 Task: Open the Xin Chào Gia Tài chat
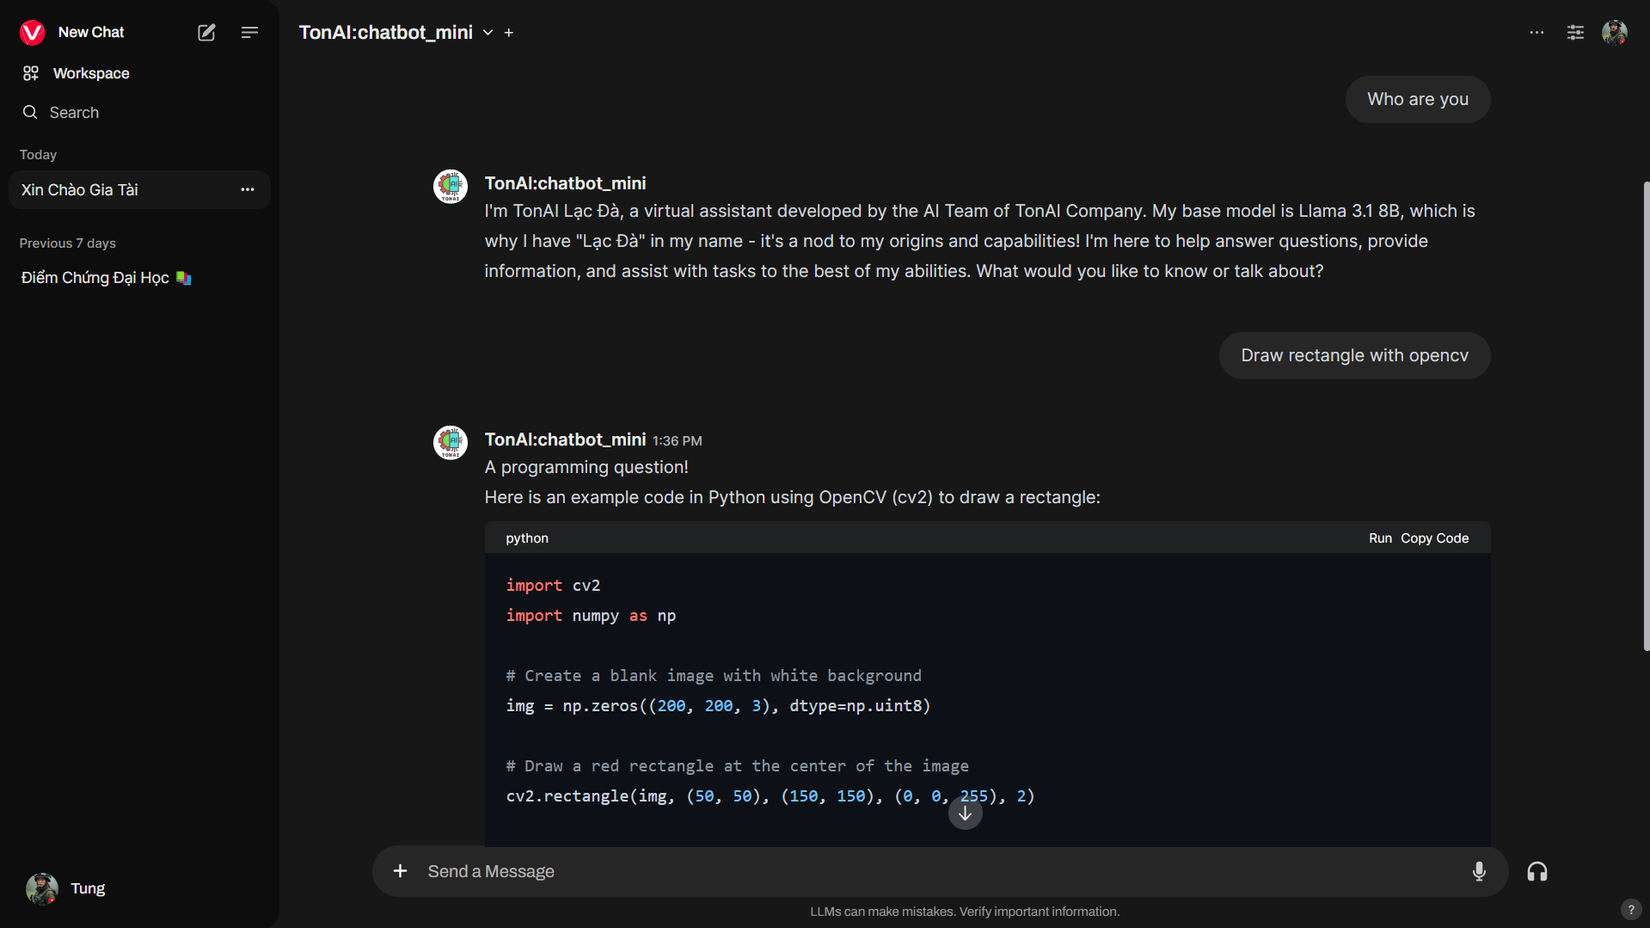click(x=80, y=190)
